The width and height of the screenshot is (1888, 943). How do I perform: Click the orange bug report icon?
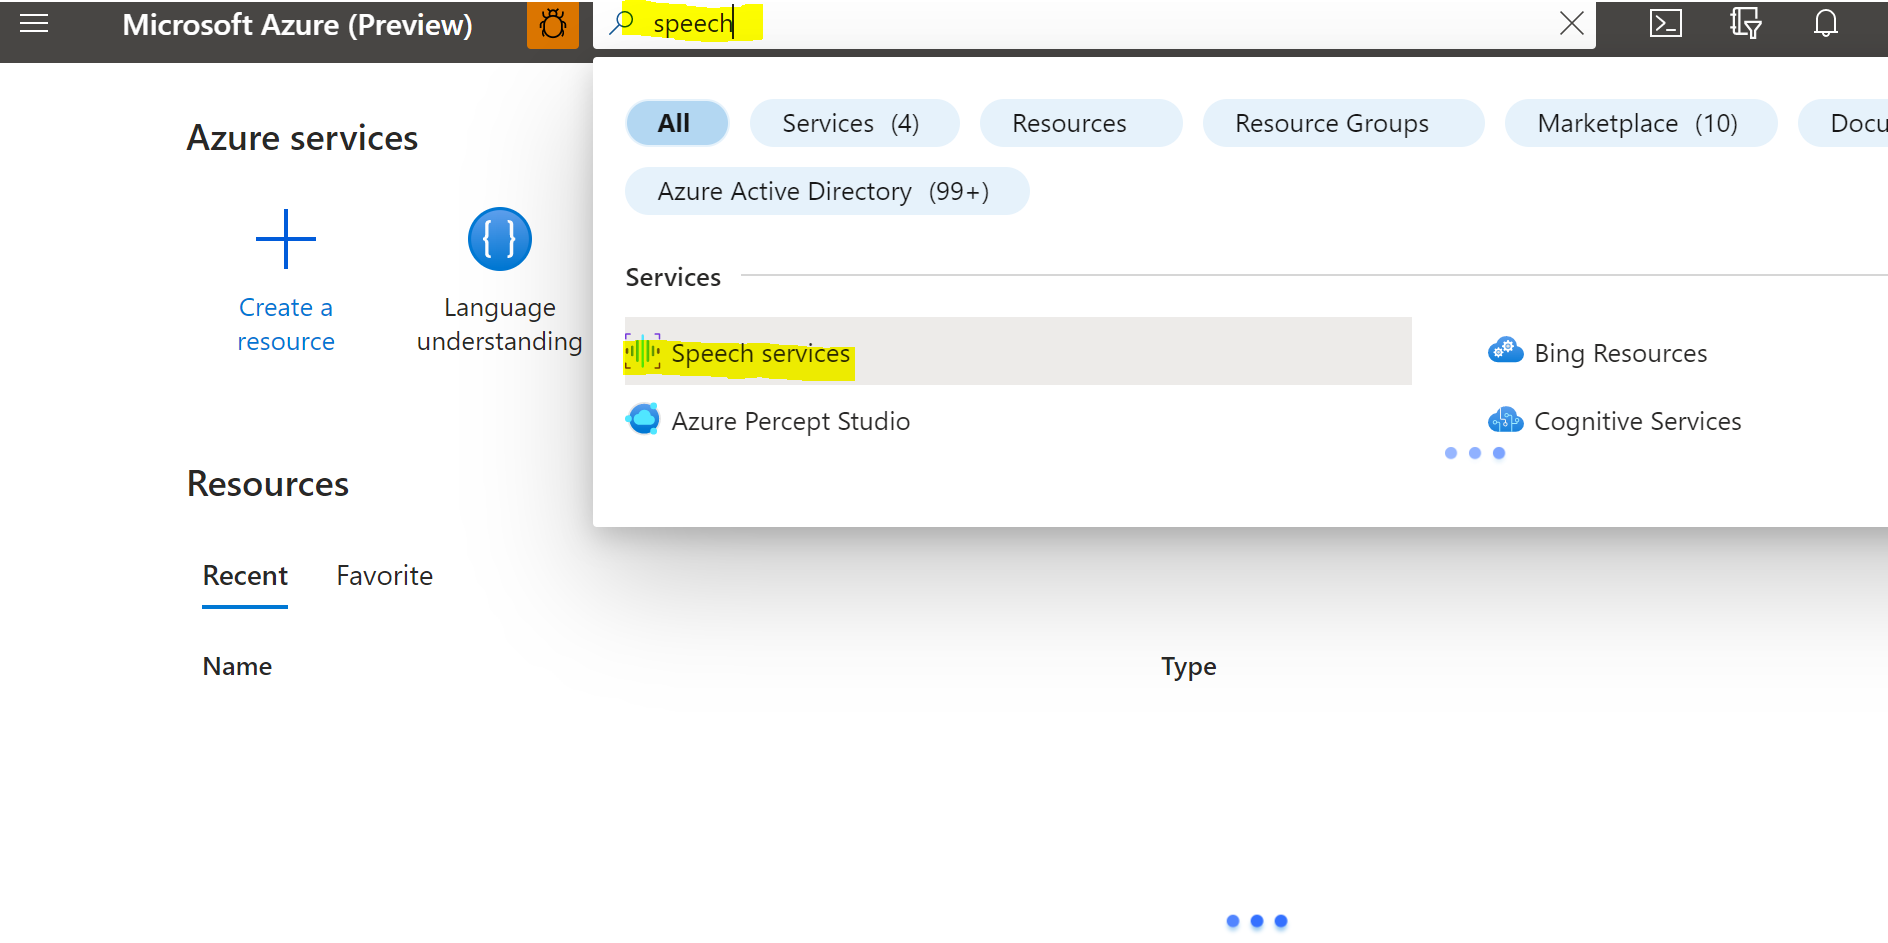pyautogui.click(x=553, y=24)
